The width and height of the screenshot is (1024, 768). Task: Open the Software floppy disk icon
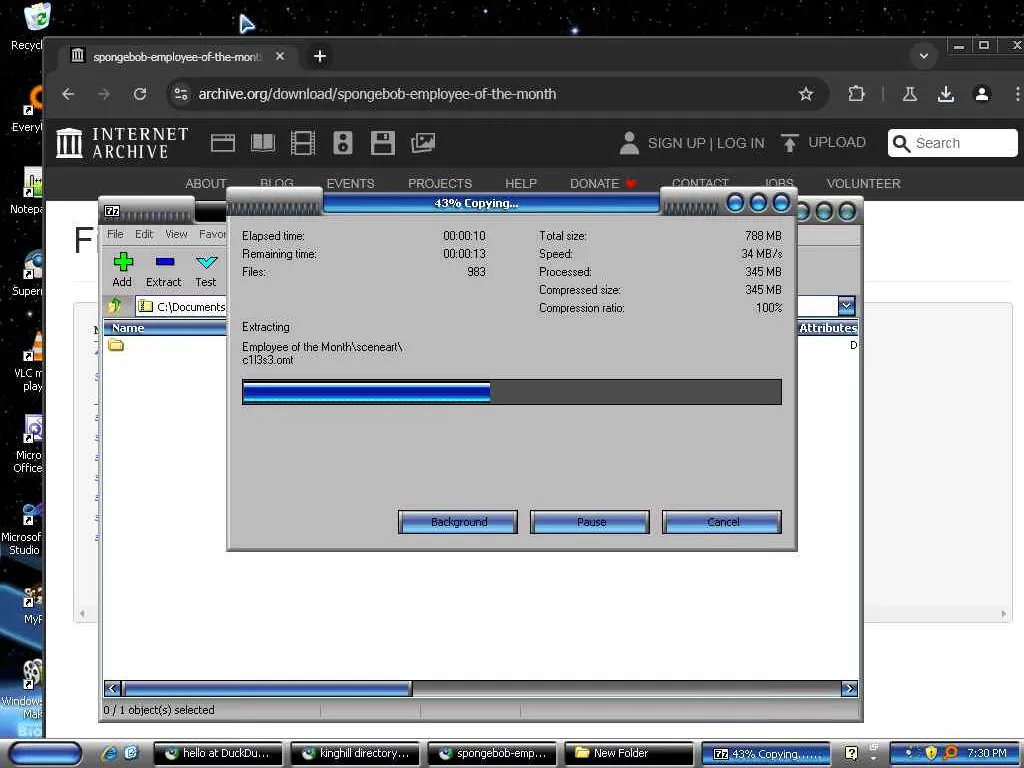point(383,143)
